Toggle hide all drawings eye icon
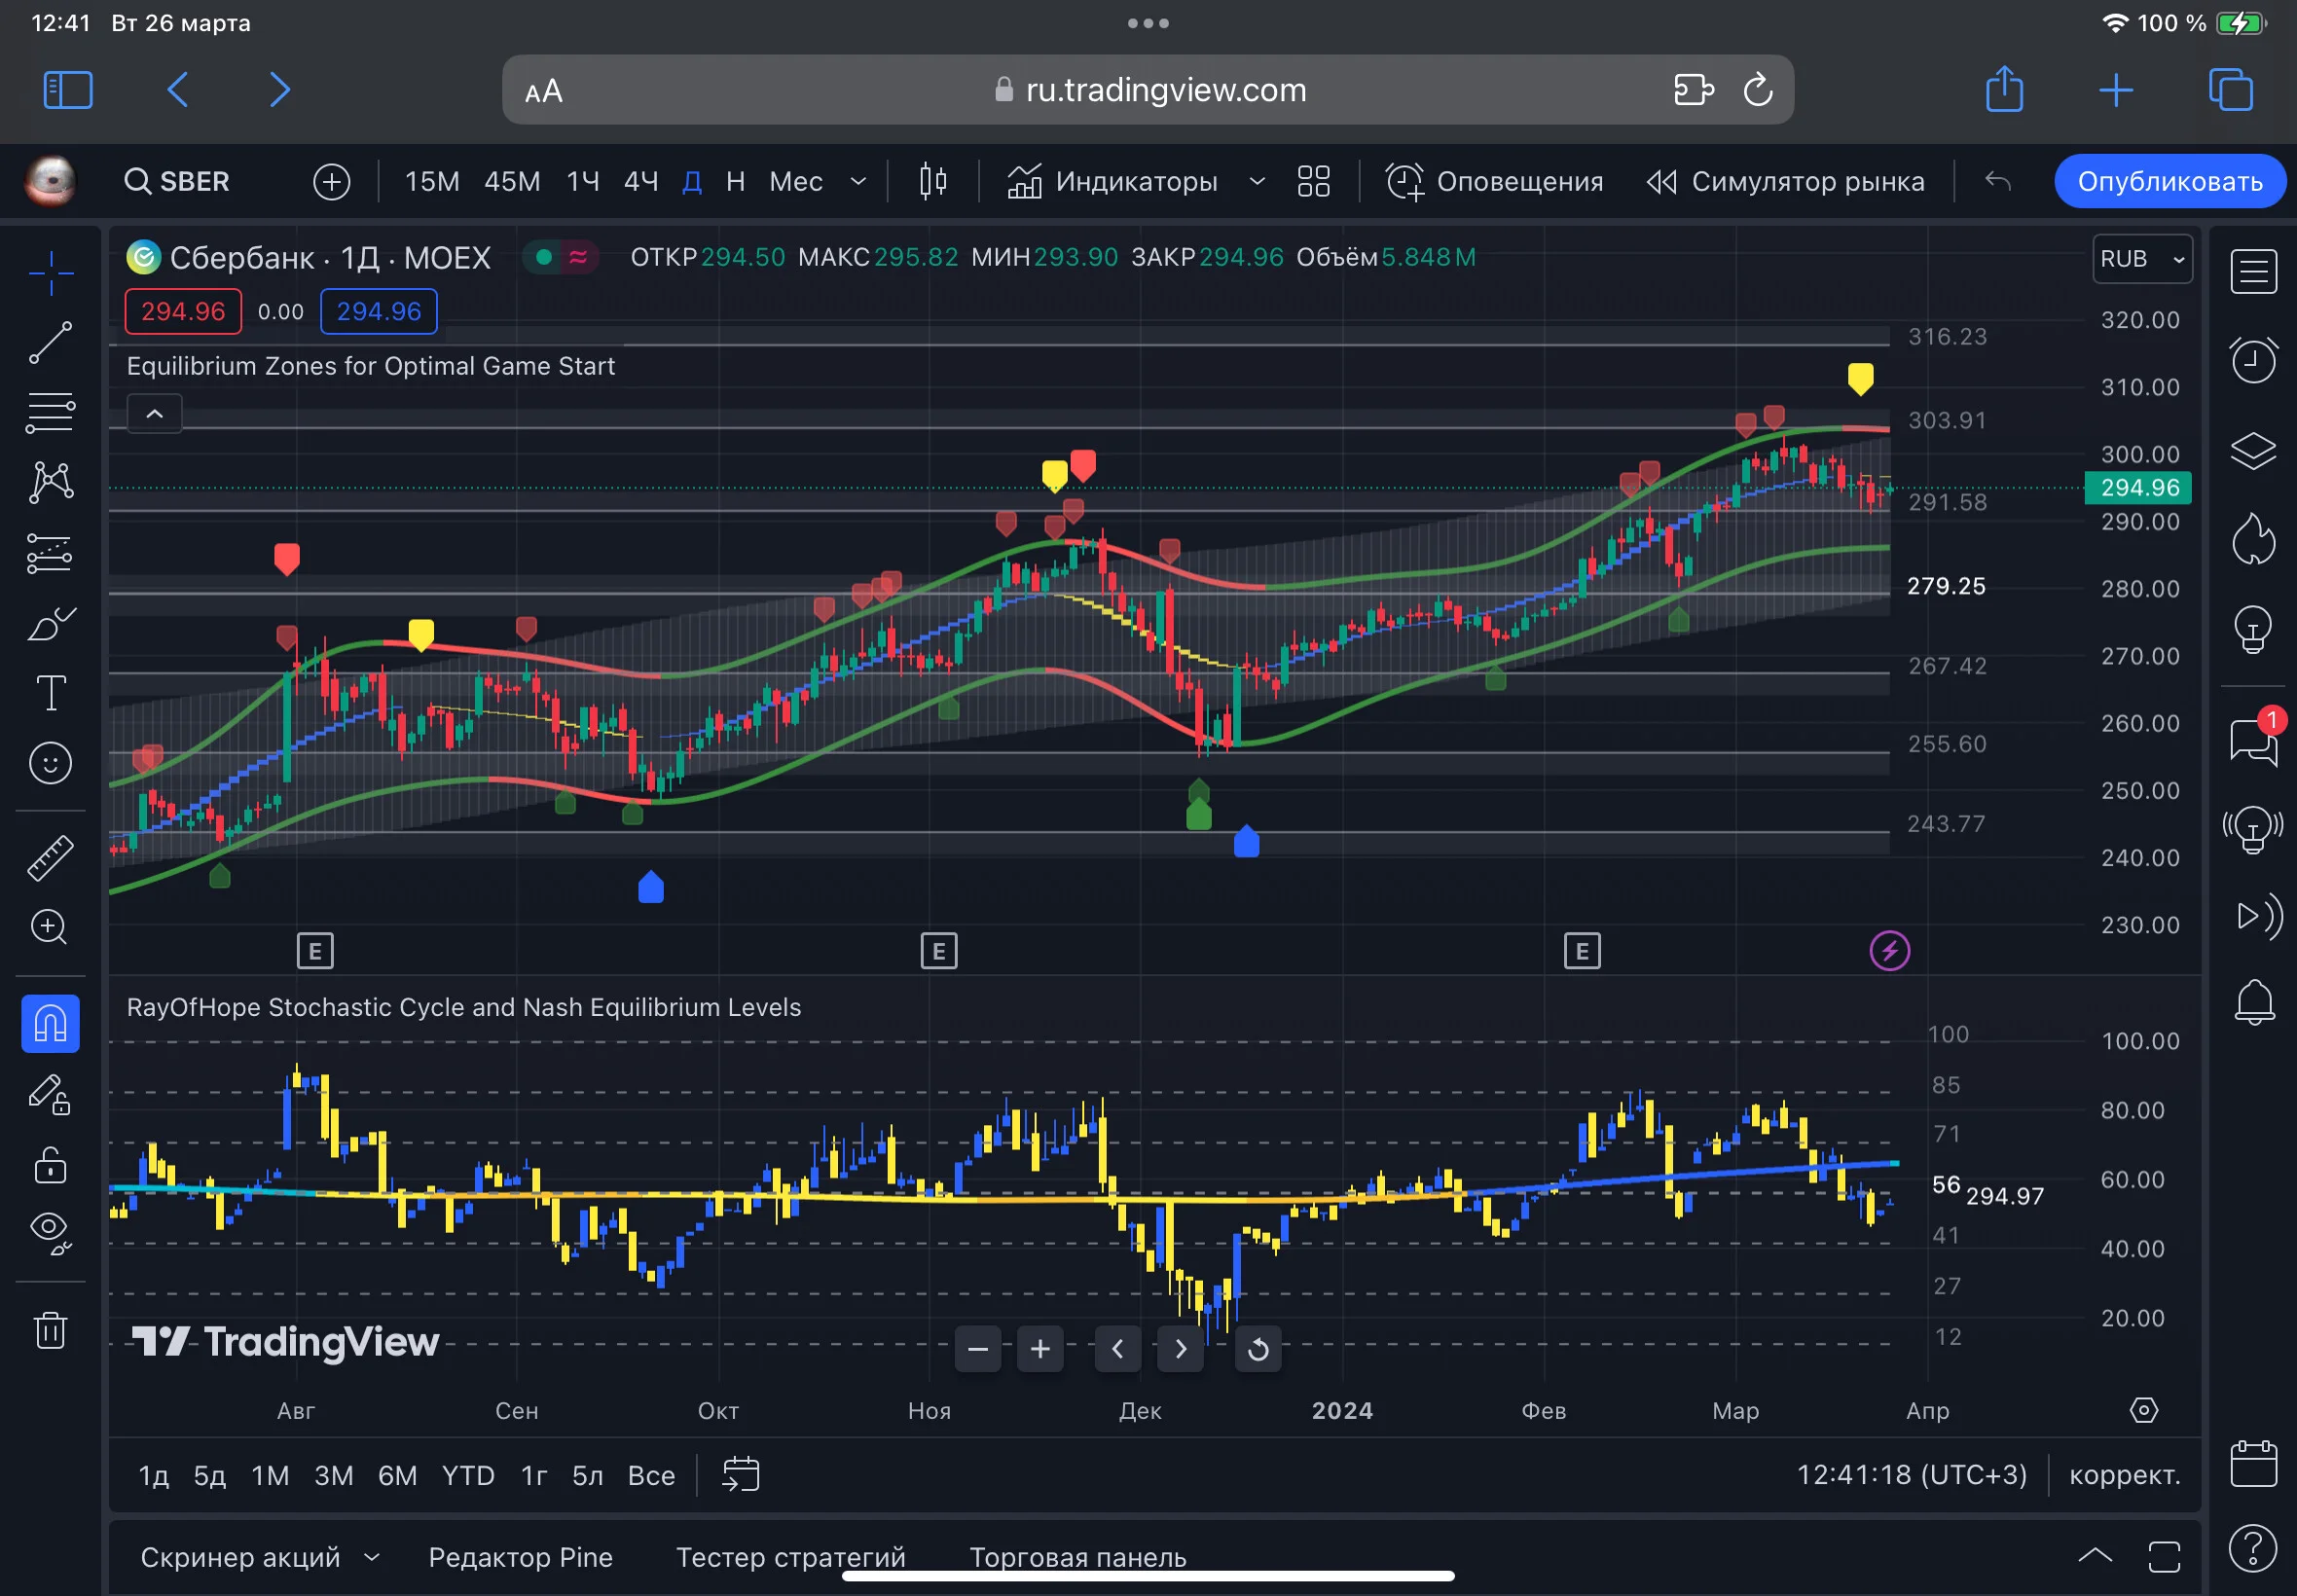Viewport: 2297px width, 1596px height. tap(50, 1233)
